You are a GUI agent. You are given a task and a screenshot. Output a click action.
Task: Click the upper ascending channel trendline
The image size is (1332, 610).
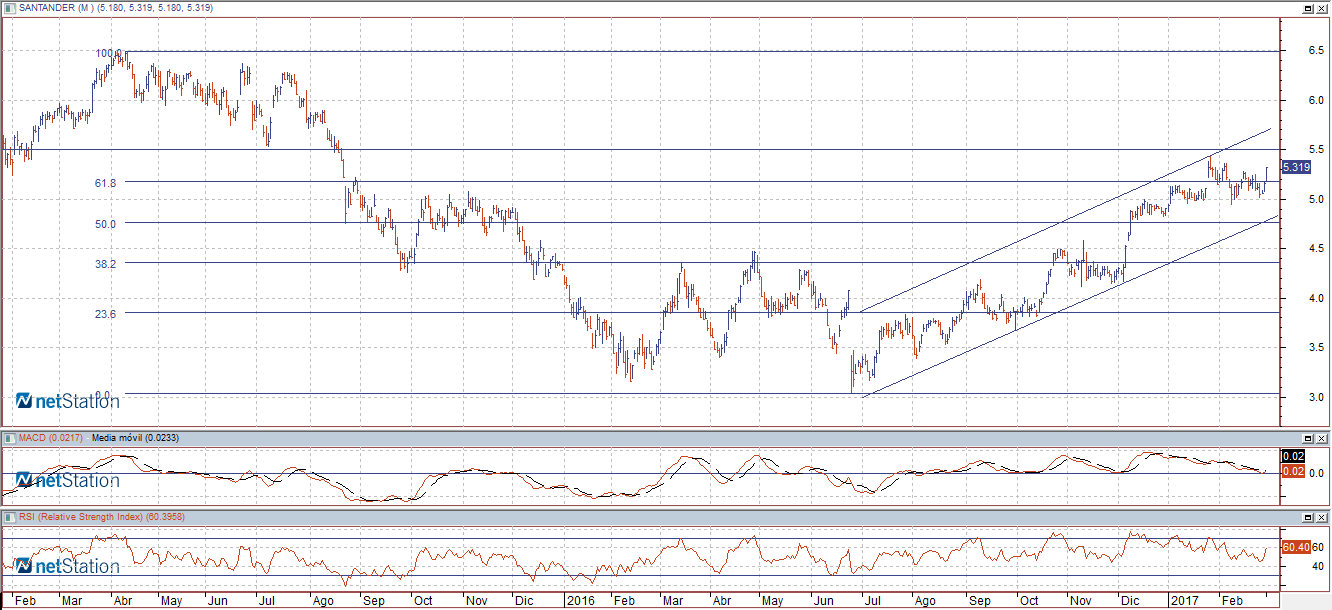coord(1065,220)
